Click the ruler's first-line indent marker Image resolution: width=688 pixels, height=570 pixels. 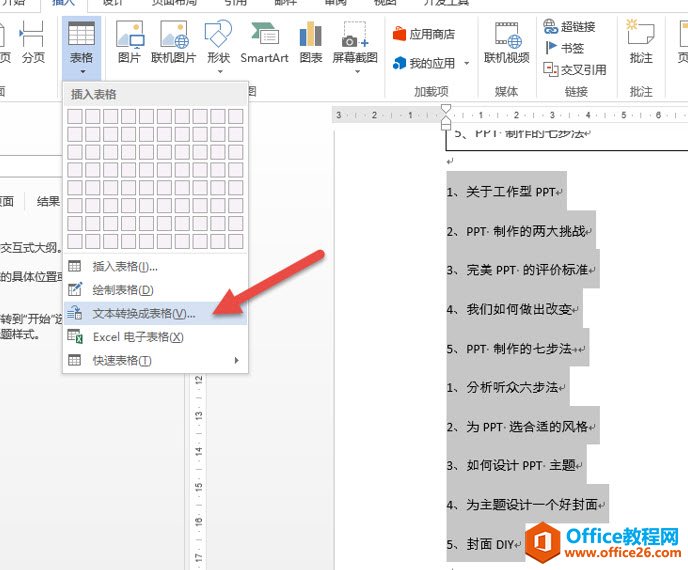tap(446, 108)
